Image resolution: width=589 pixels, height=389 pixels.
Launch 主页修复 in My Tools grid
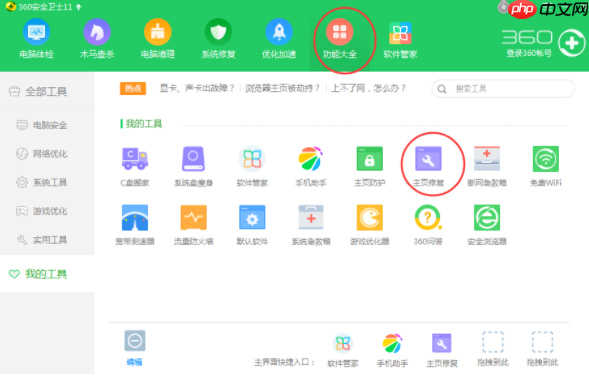coord(428,166)
